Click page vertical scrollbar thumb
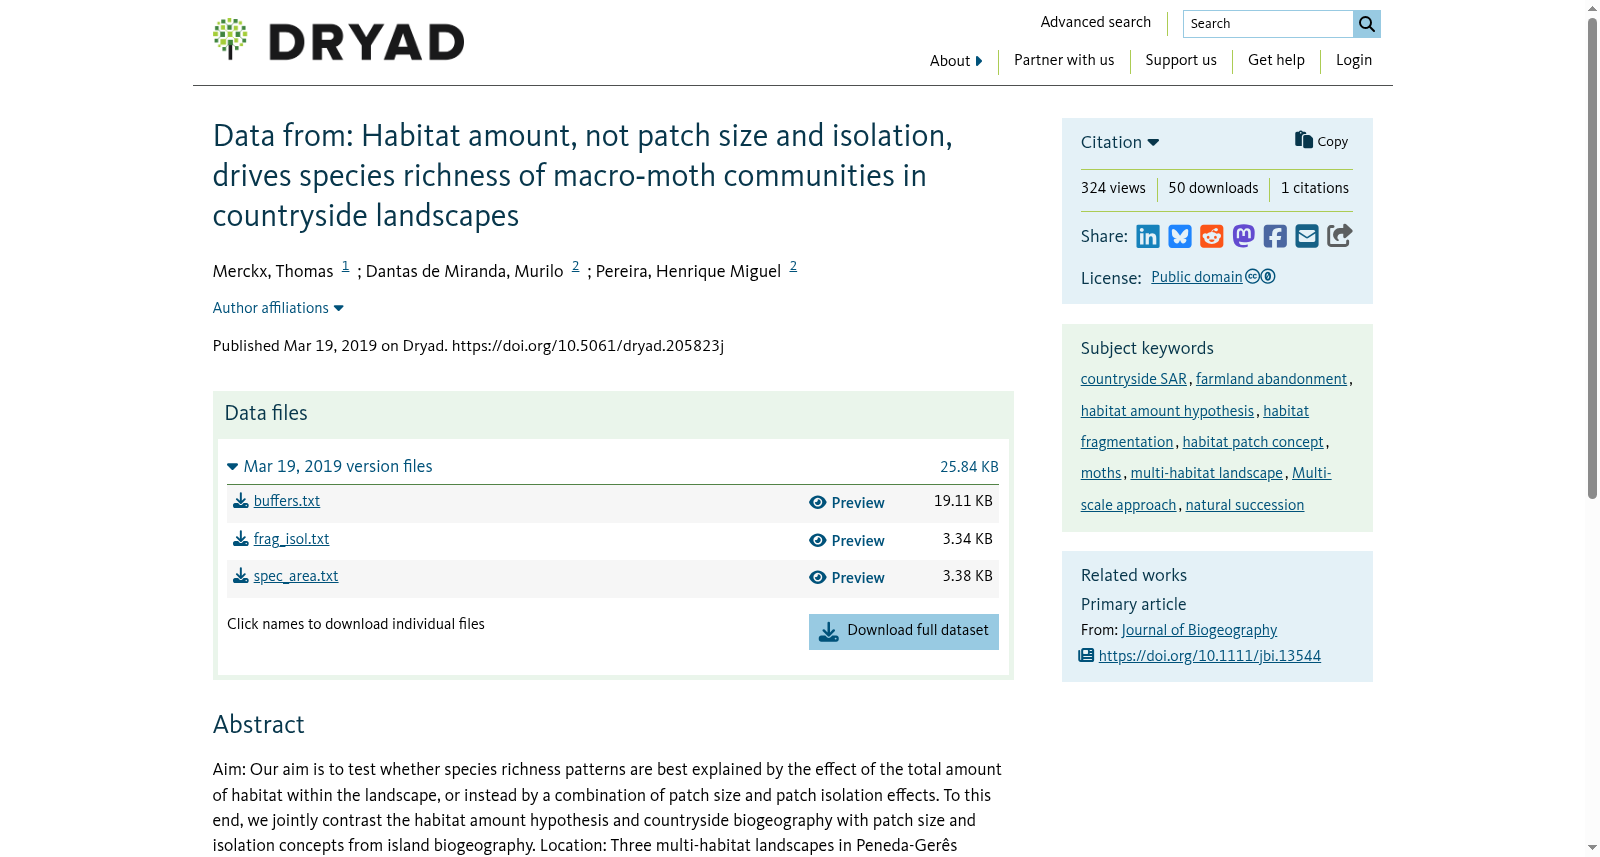 (1593, 258)
